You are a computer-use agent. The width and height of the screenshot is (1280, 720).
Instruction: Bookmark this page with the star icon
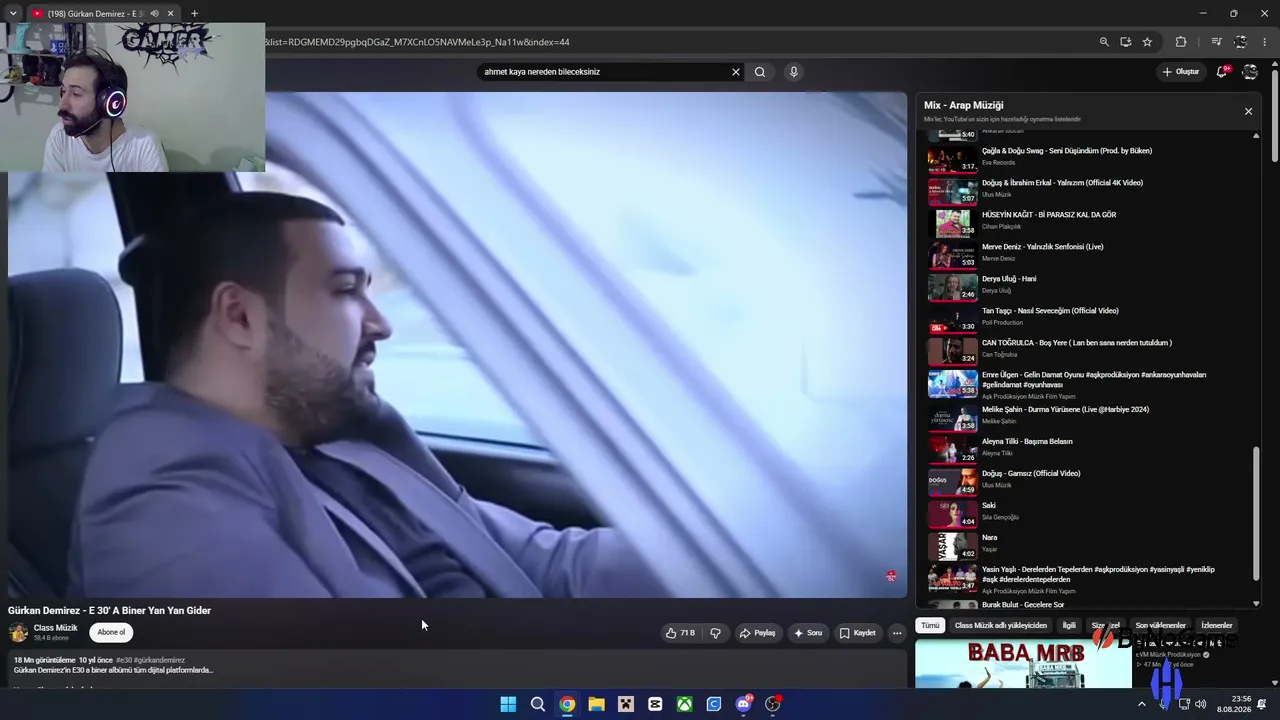pyautogui.click(x=1147, y=42)
